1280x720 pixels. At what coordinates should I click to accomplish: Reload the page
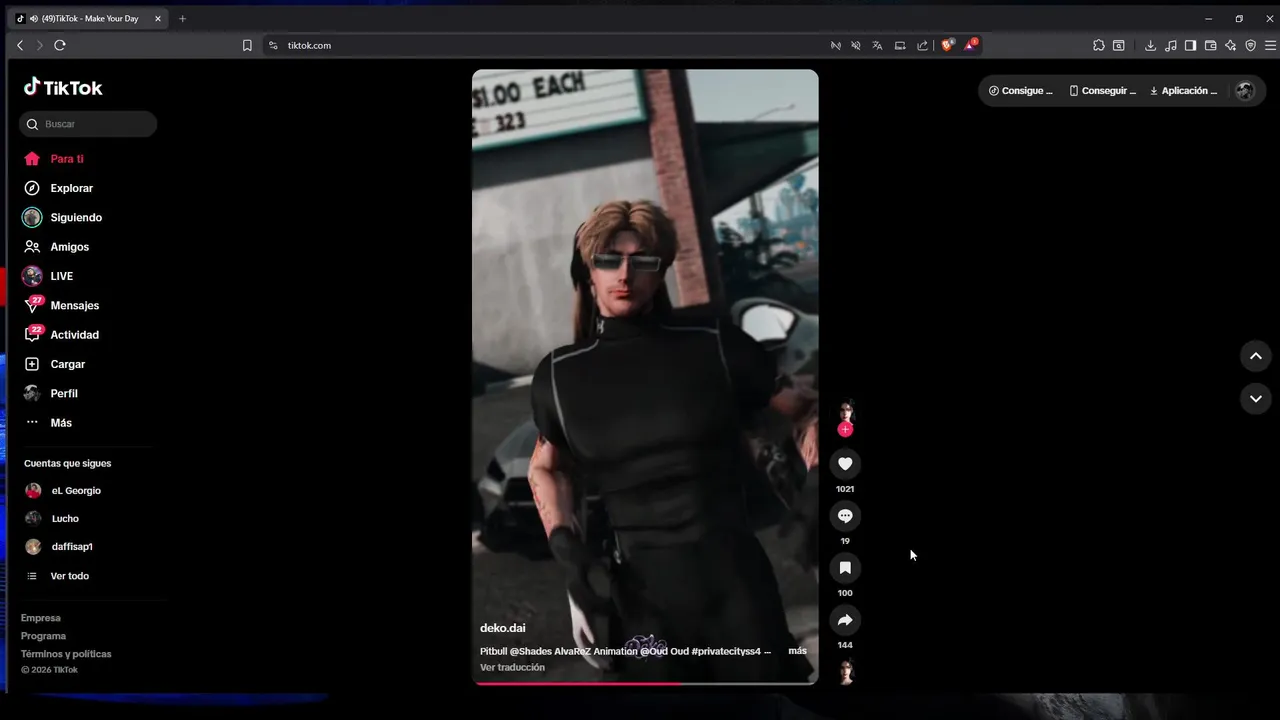pos(60,45)
